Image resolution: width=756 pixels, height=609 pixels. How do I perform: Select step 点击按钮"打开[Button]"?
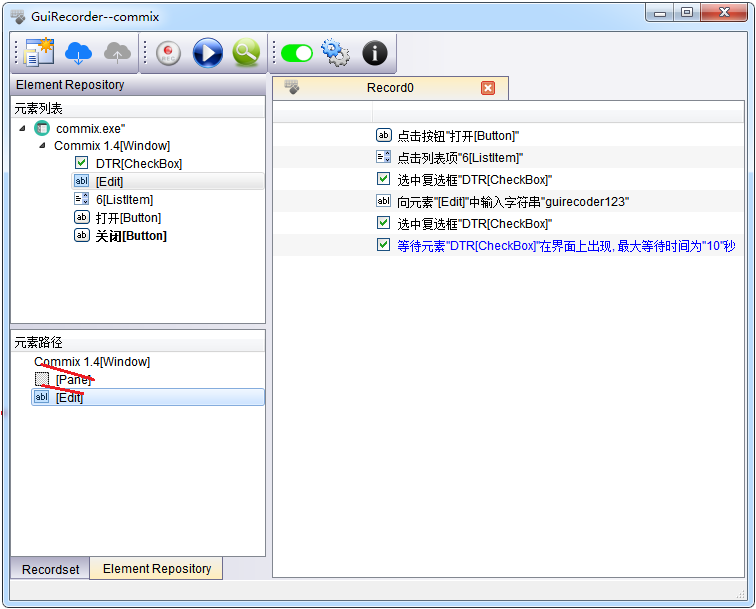458,136
